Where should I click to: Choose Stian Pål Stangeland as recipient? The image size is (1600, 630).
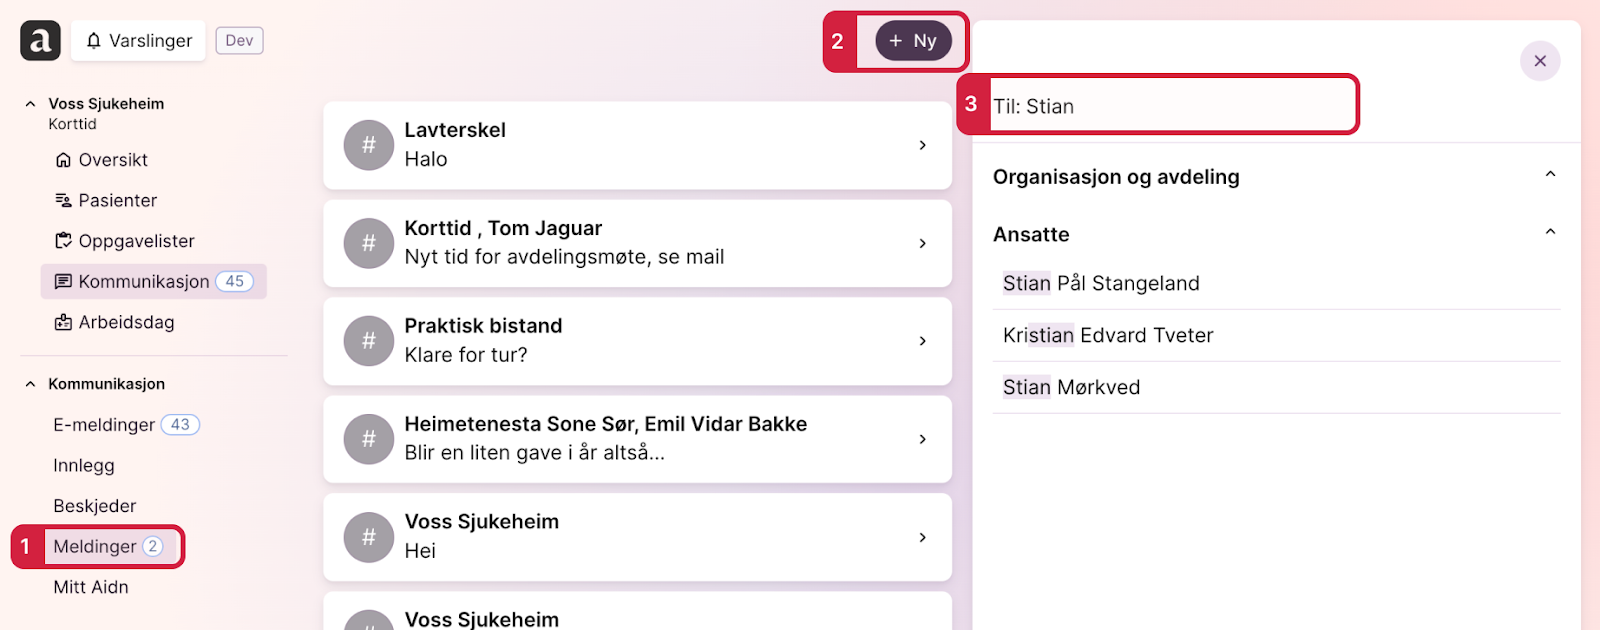click(1276, 284)
